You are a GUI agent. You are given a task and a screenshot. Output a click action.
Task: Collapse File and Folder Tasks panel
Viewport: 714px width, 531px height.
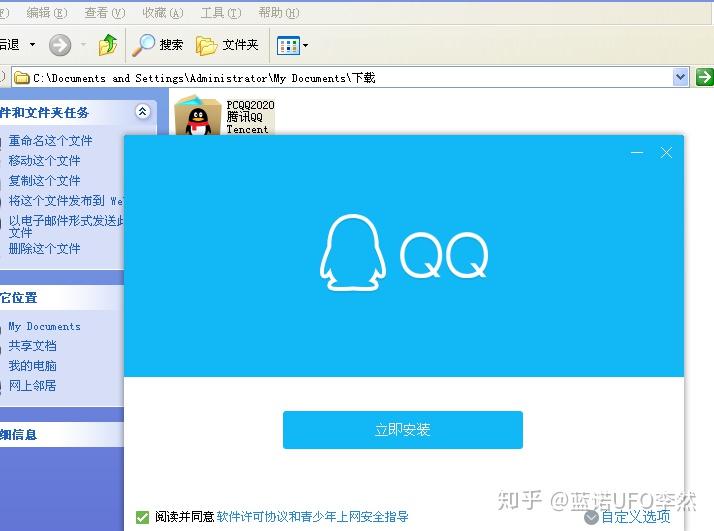click(x=142, y=112)
